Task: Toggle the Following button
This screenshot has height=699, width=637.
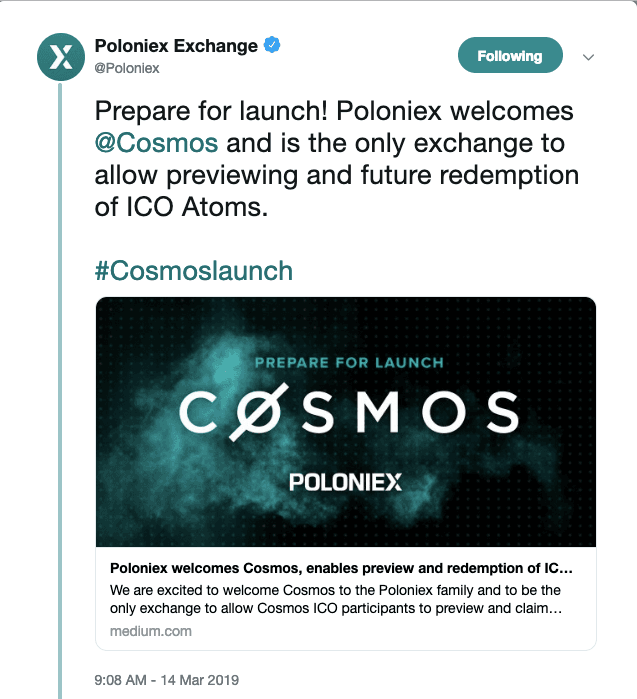Action: (510, 55)
